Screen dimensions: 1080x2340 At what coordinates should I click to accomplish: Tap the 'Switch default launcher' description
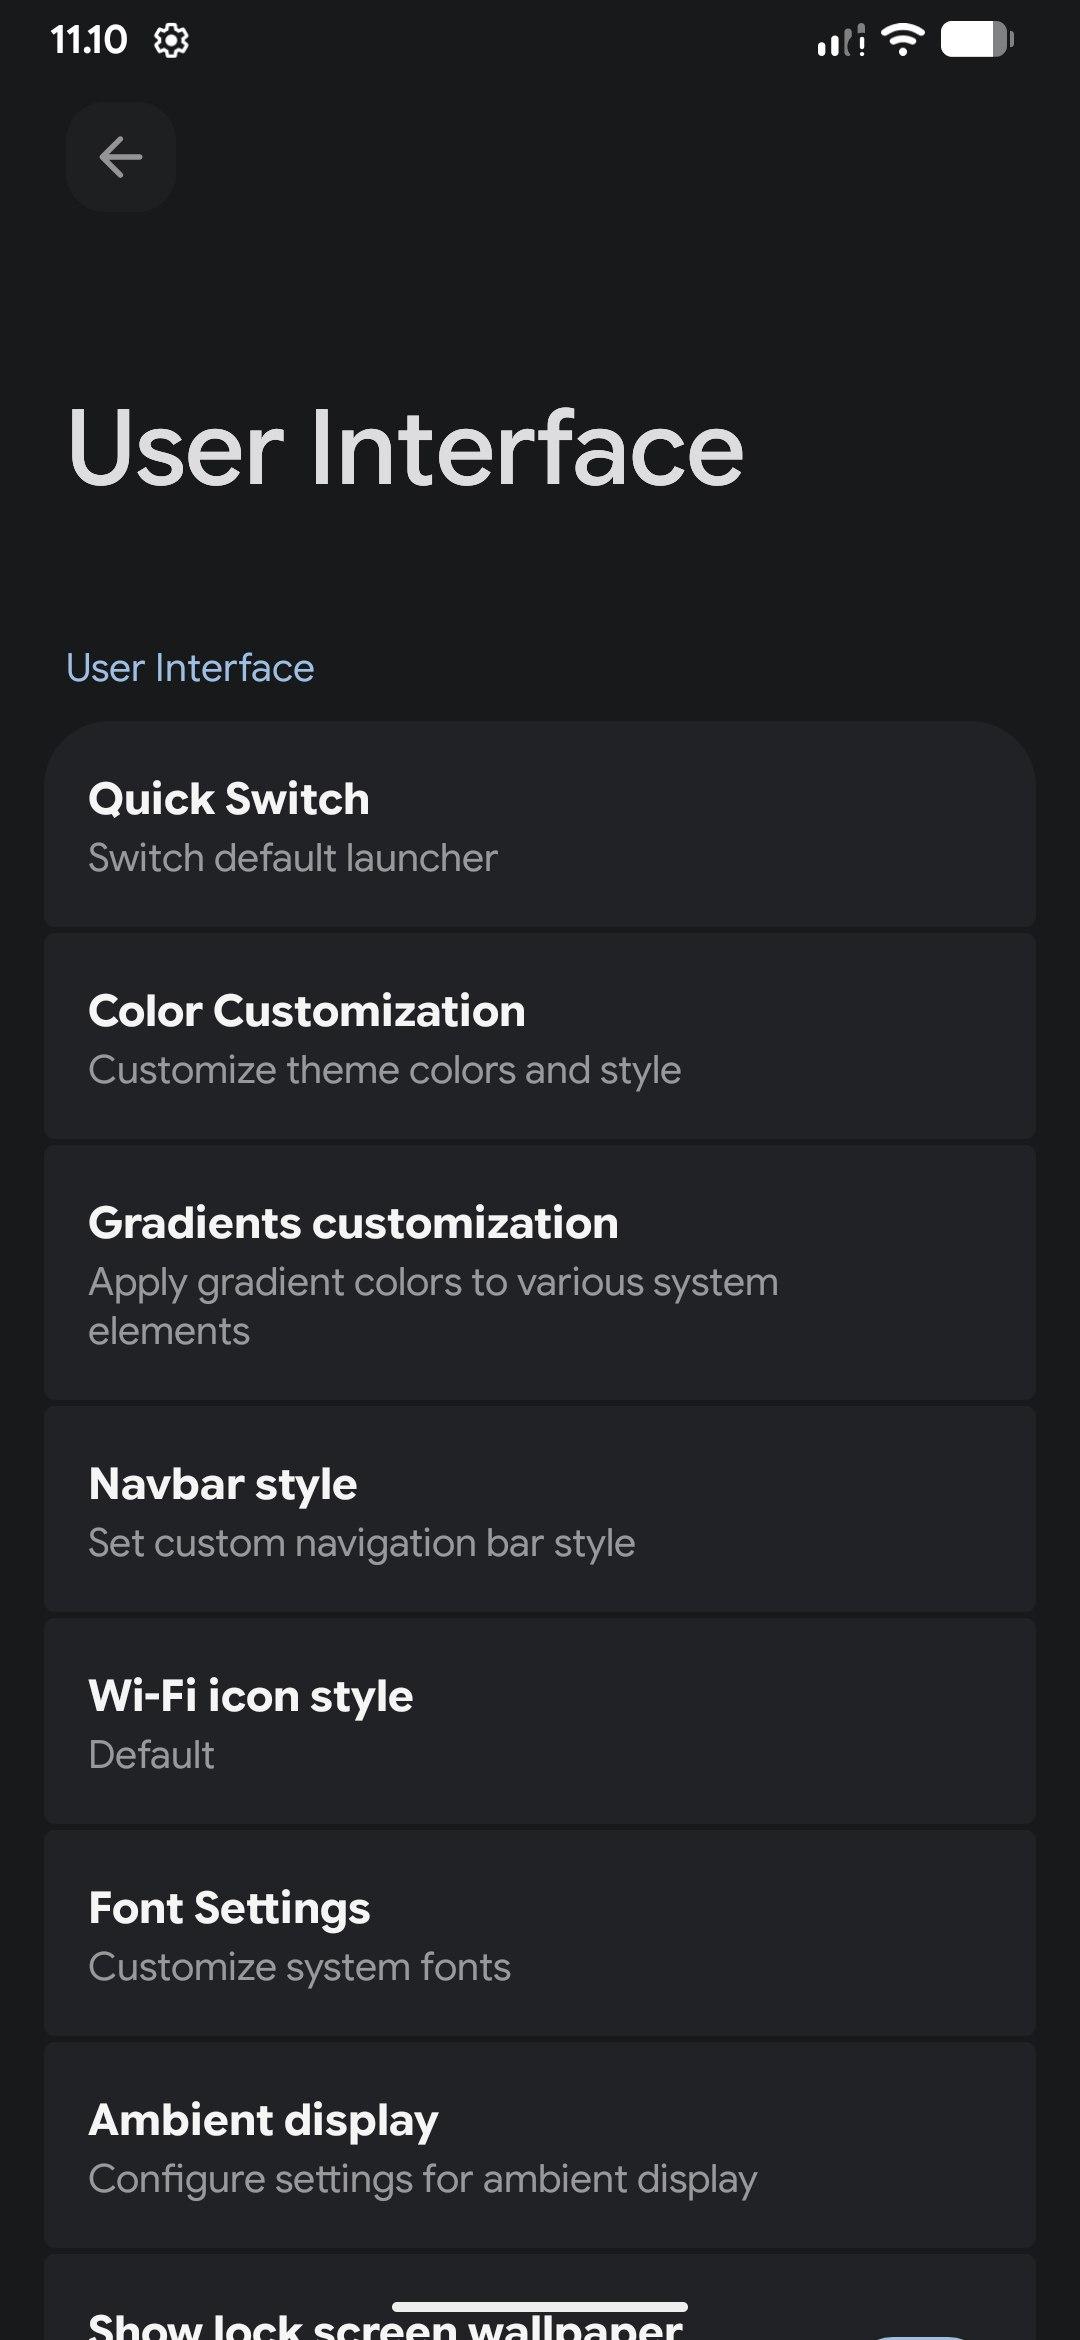pos(293,858)
